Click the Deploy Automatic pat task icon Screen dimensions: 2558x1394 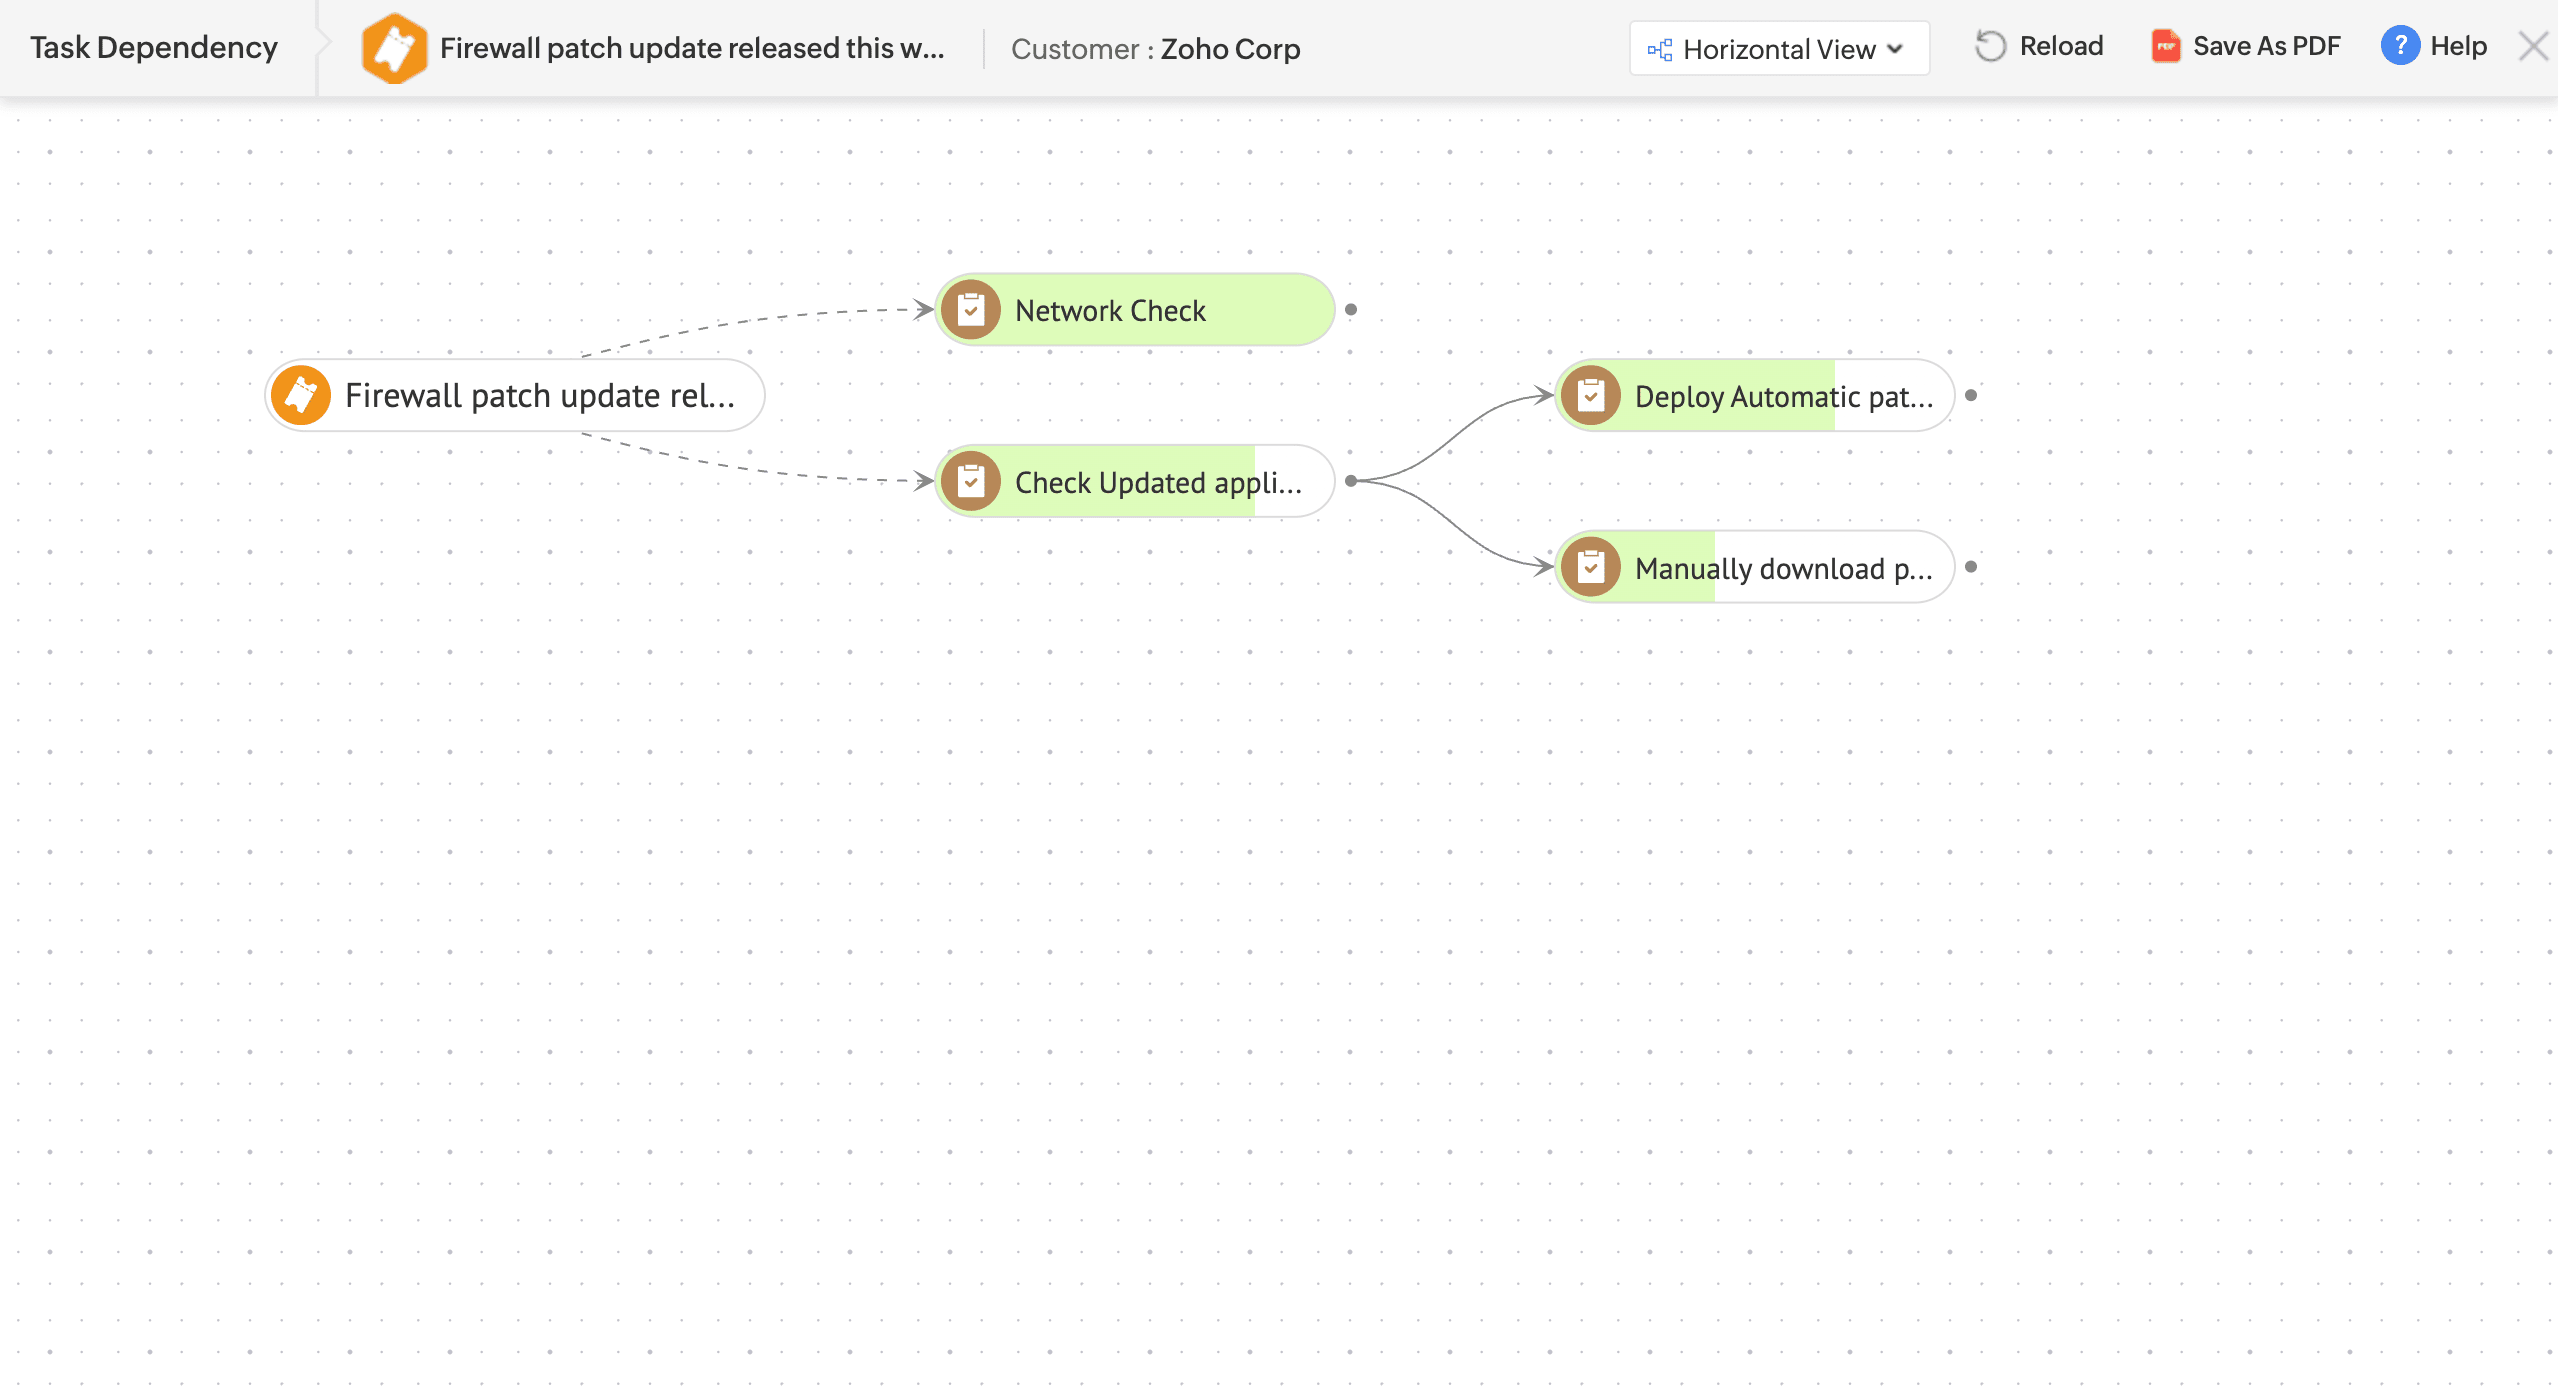pyautogui.click(x=1591, y=396)
